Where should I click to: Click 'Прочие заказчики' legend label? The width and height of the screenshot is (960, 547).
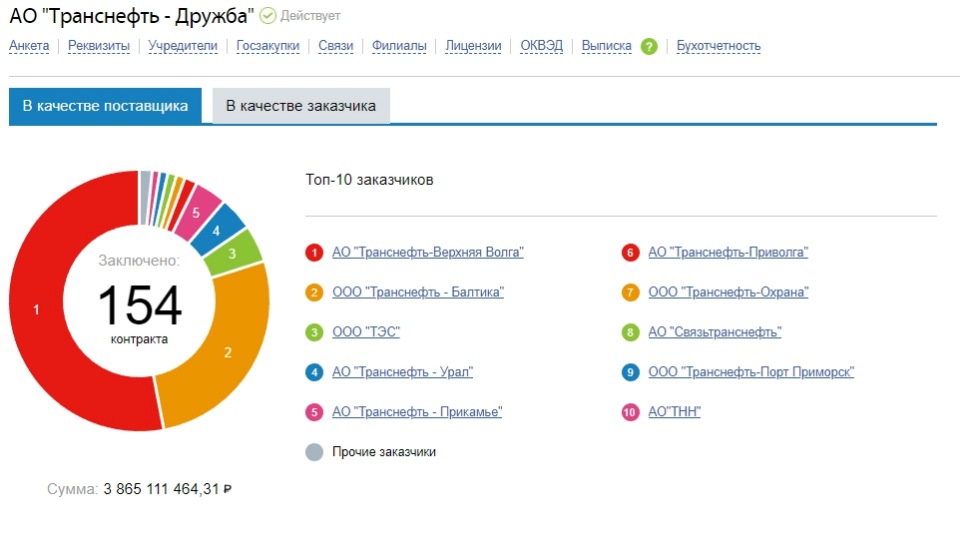click(384, 452)
